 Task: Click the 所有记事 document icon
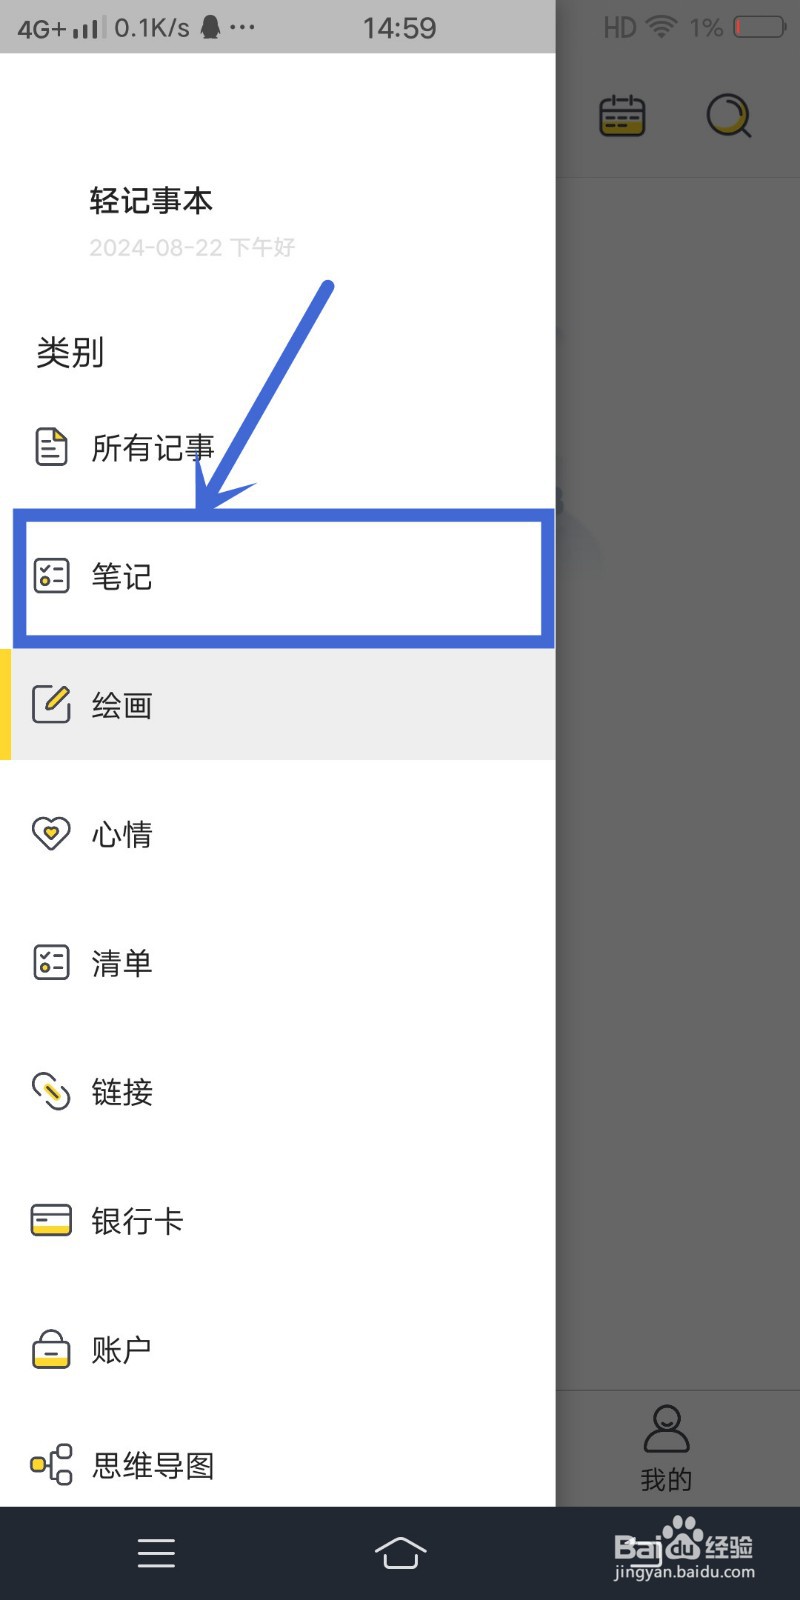[51, 447]
